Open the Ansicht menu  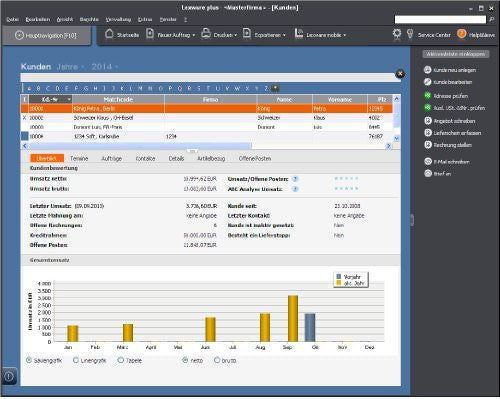point(65,20)
